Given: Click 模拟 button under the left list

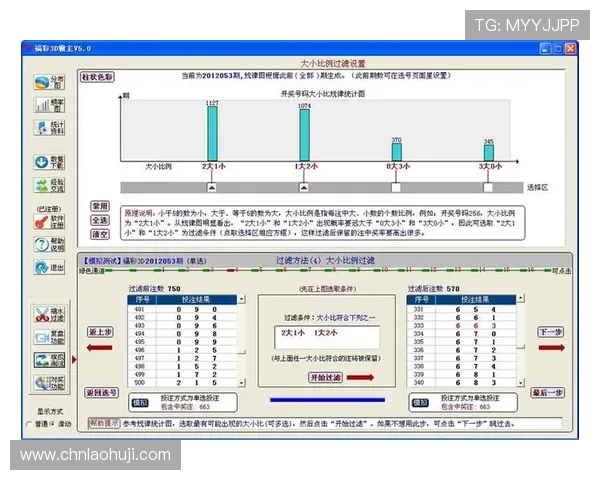Looking at the screenshot, I should [140, 403].
